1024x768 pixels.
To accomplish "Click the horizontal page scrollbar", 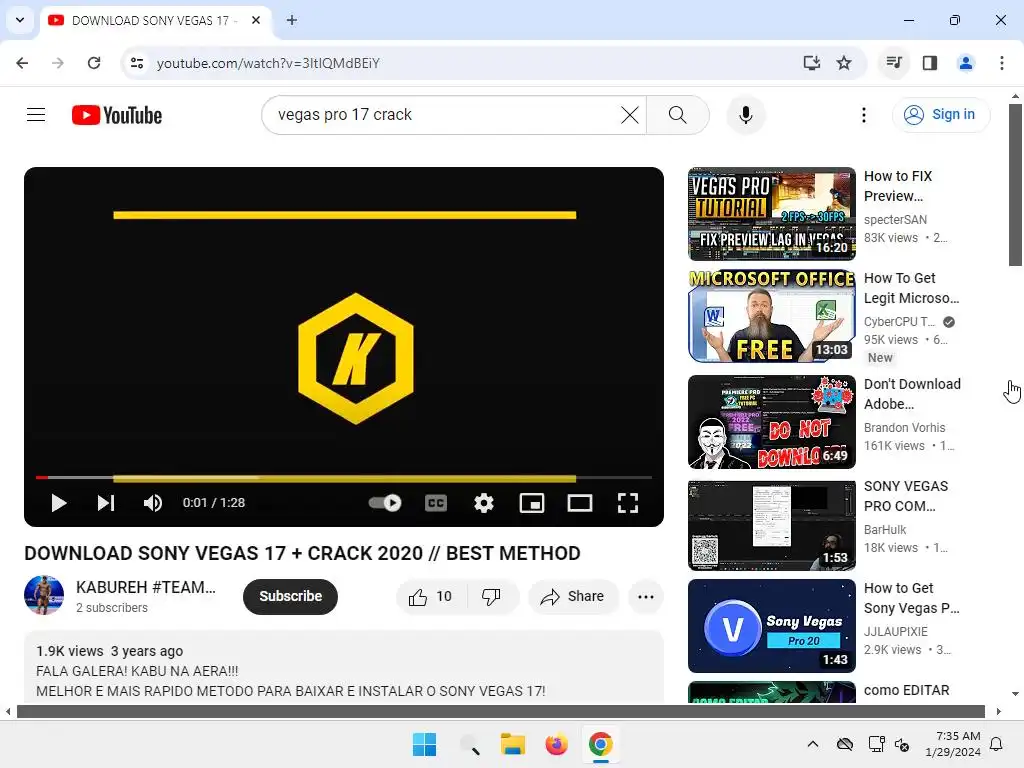I will (x=501, y=711).
